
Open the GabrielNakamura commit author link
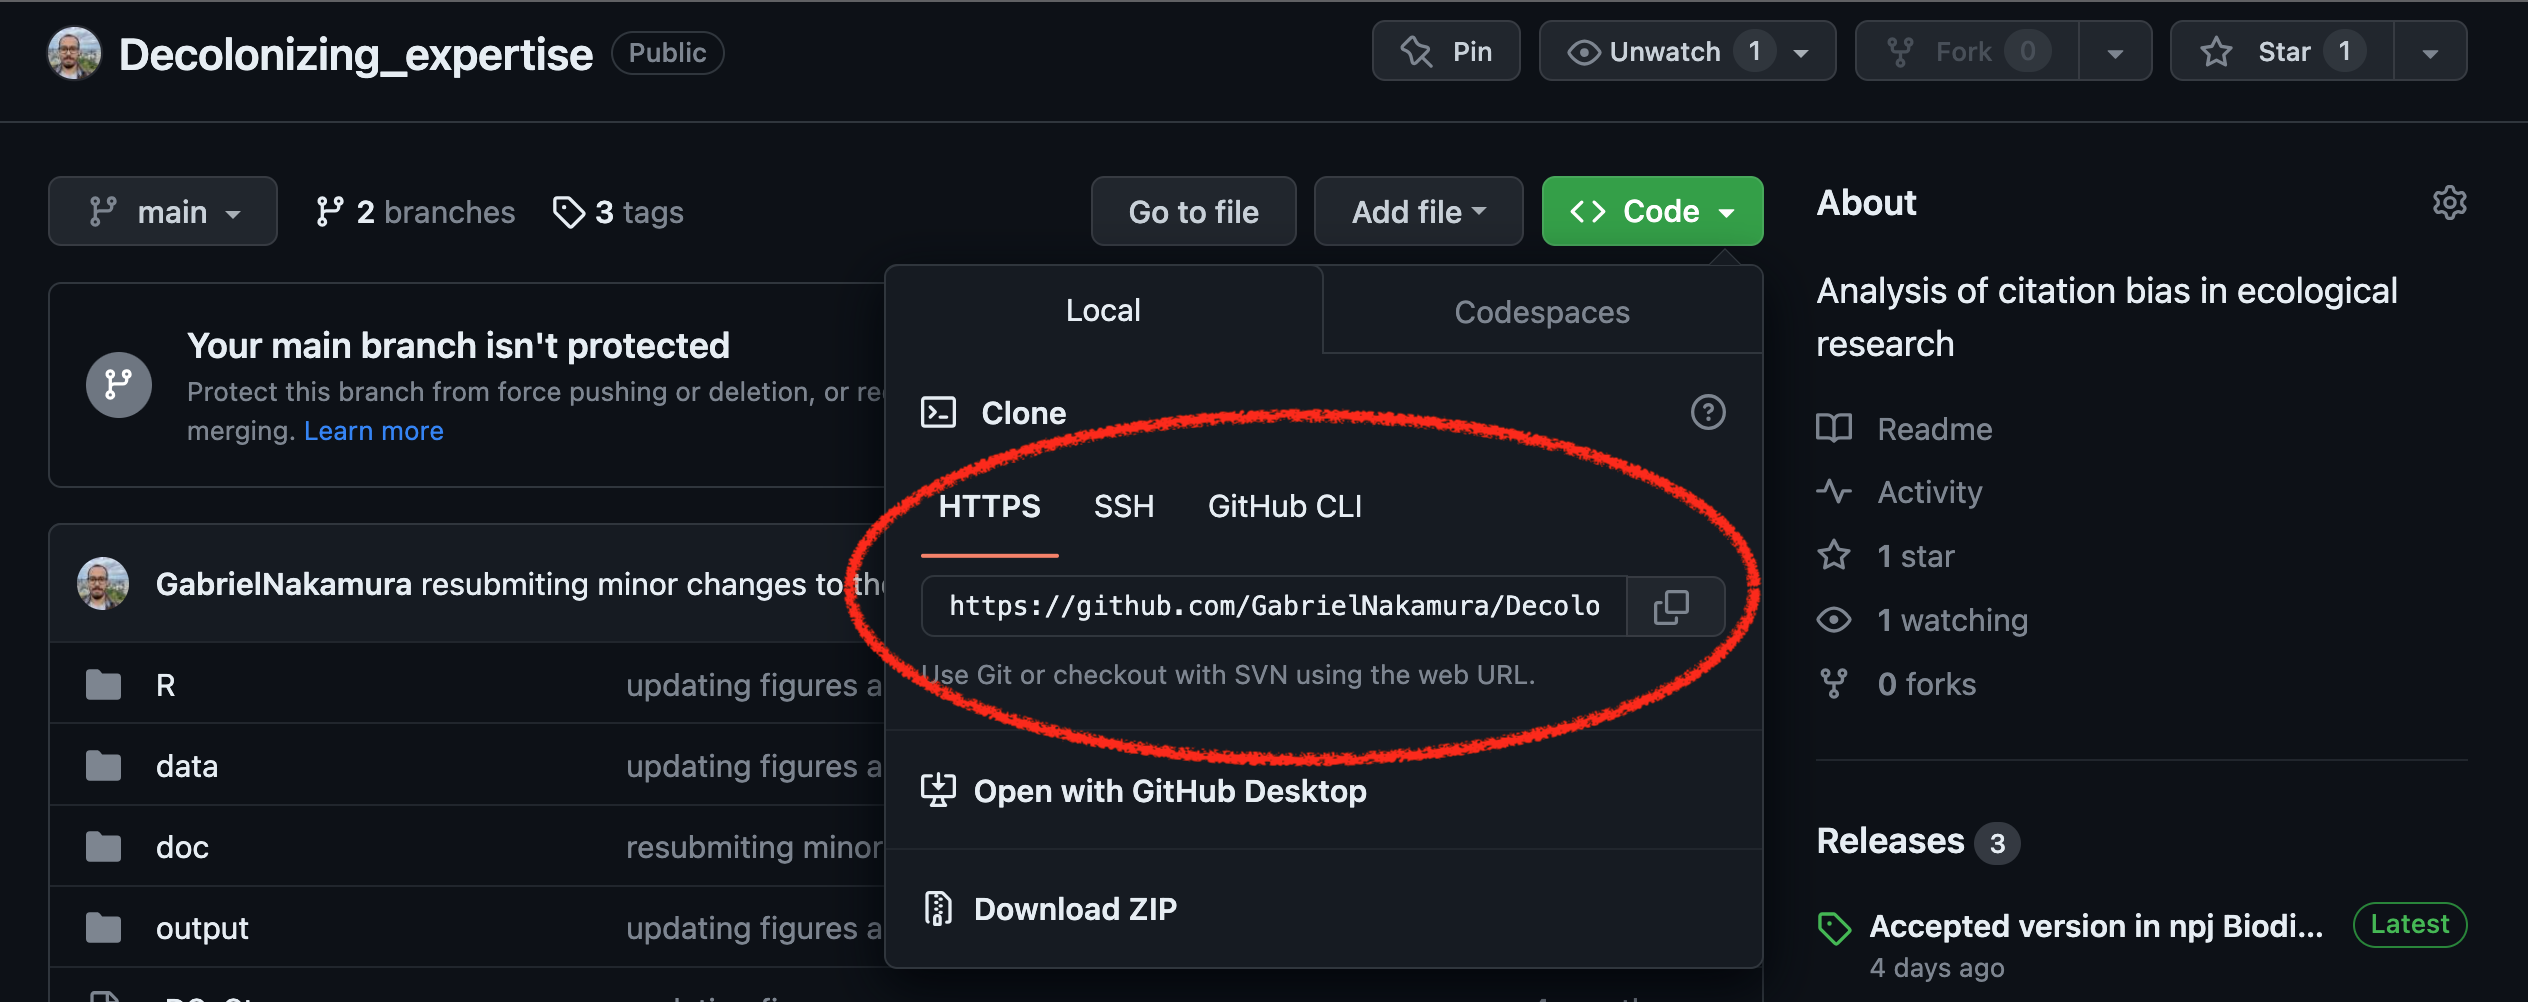(284, 584)
